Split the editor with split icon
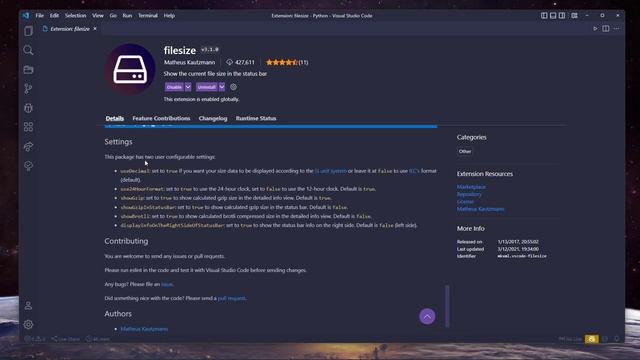The image size is (640, 360). [x=606, y=29]
